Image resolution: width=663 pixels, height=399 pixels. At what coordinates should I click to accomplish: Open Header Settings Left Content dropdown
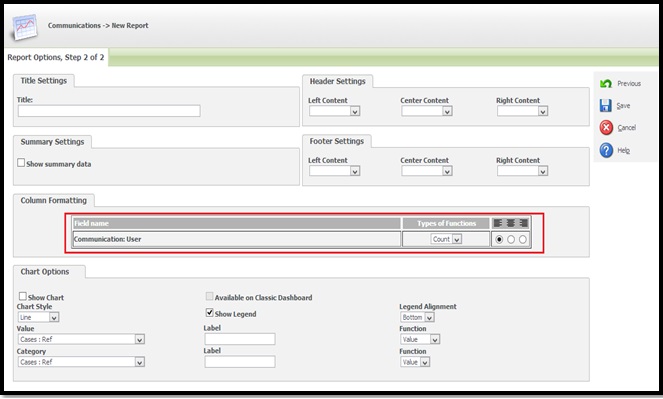(x=334, y=111)
